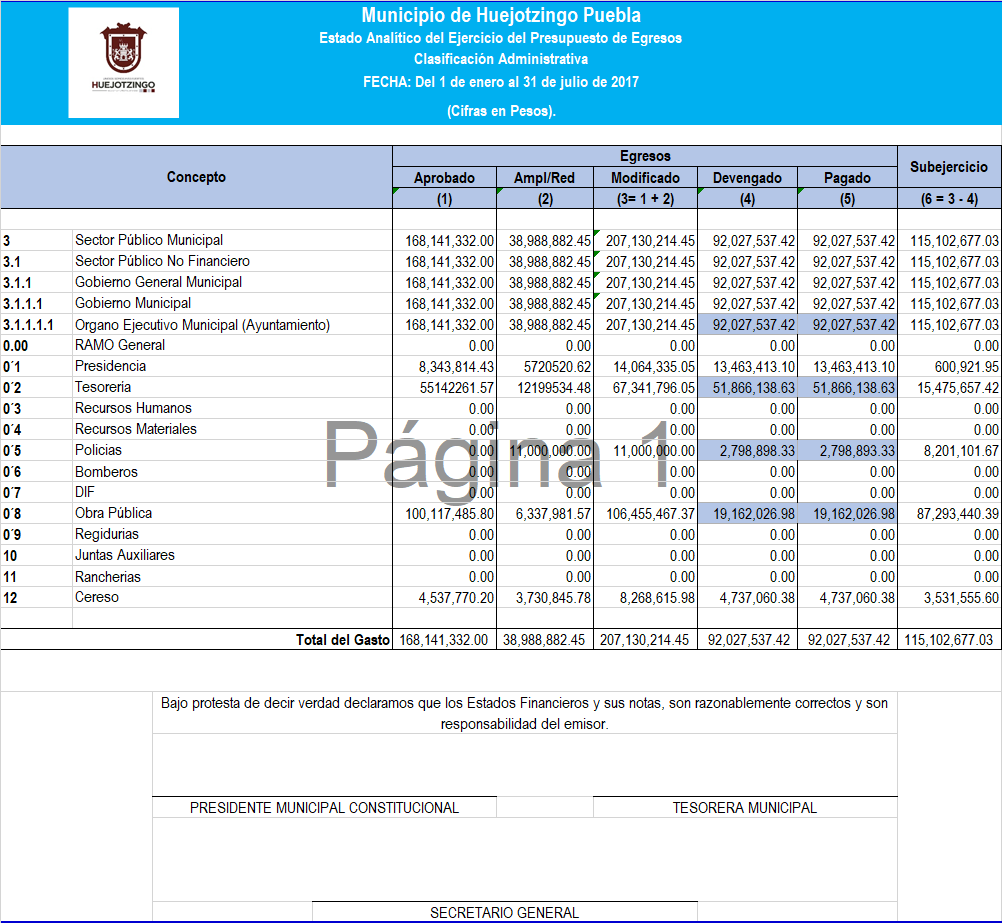The width and height of the screenshot is (1002, 923).
Task: Select the 'Concepto' column header
Action: (196, 177)
